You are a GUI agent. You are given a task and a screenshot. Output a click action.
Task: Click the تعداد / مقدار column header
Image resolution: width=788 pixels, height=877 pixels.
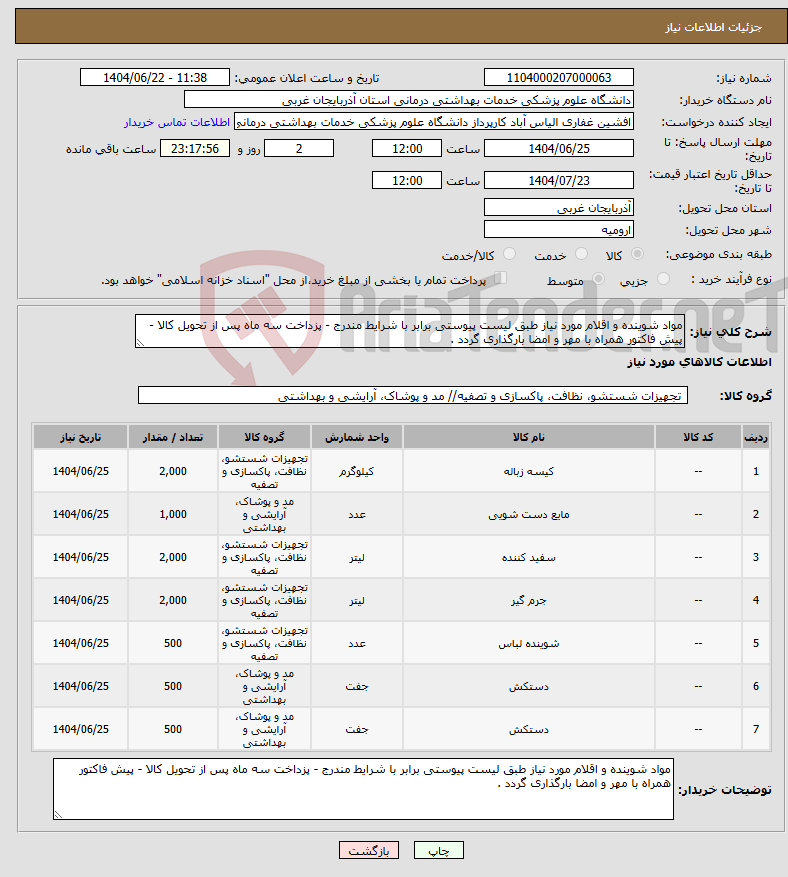[x=173, y=437]
